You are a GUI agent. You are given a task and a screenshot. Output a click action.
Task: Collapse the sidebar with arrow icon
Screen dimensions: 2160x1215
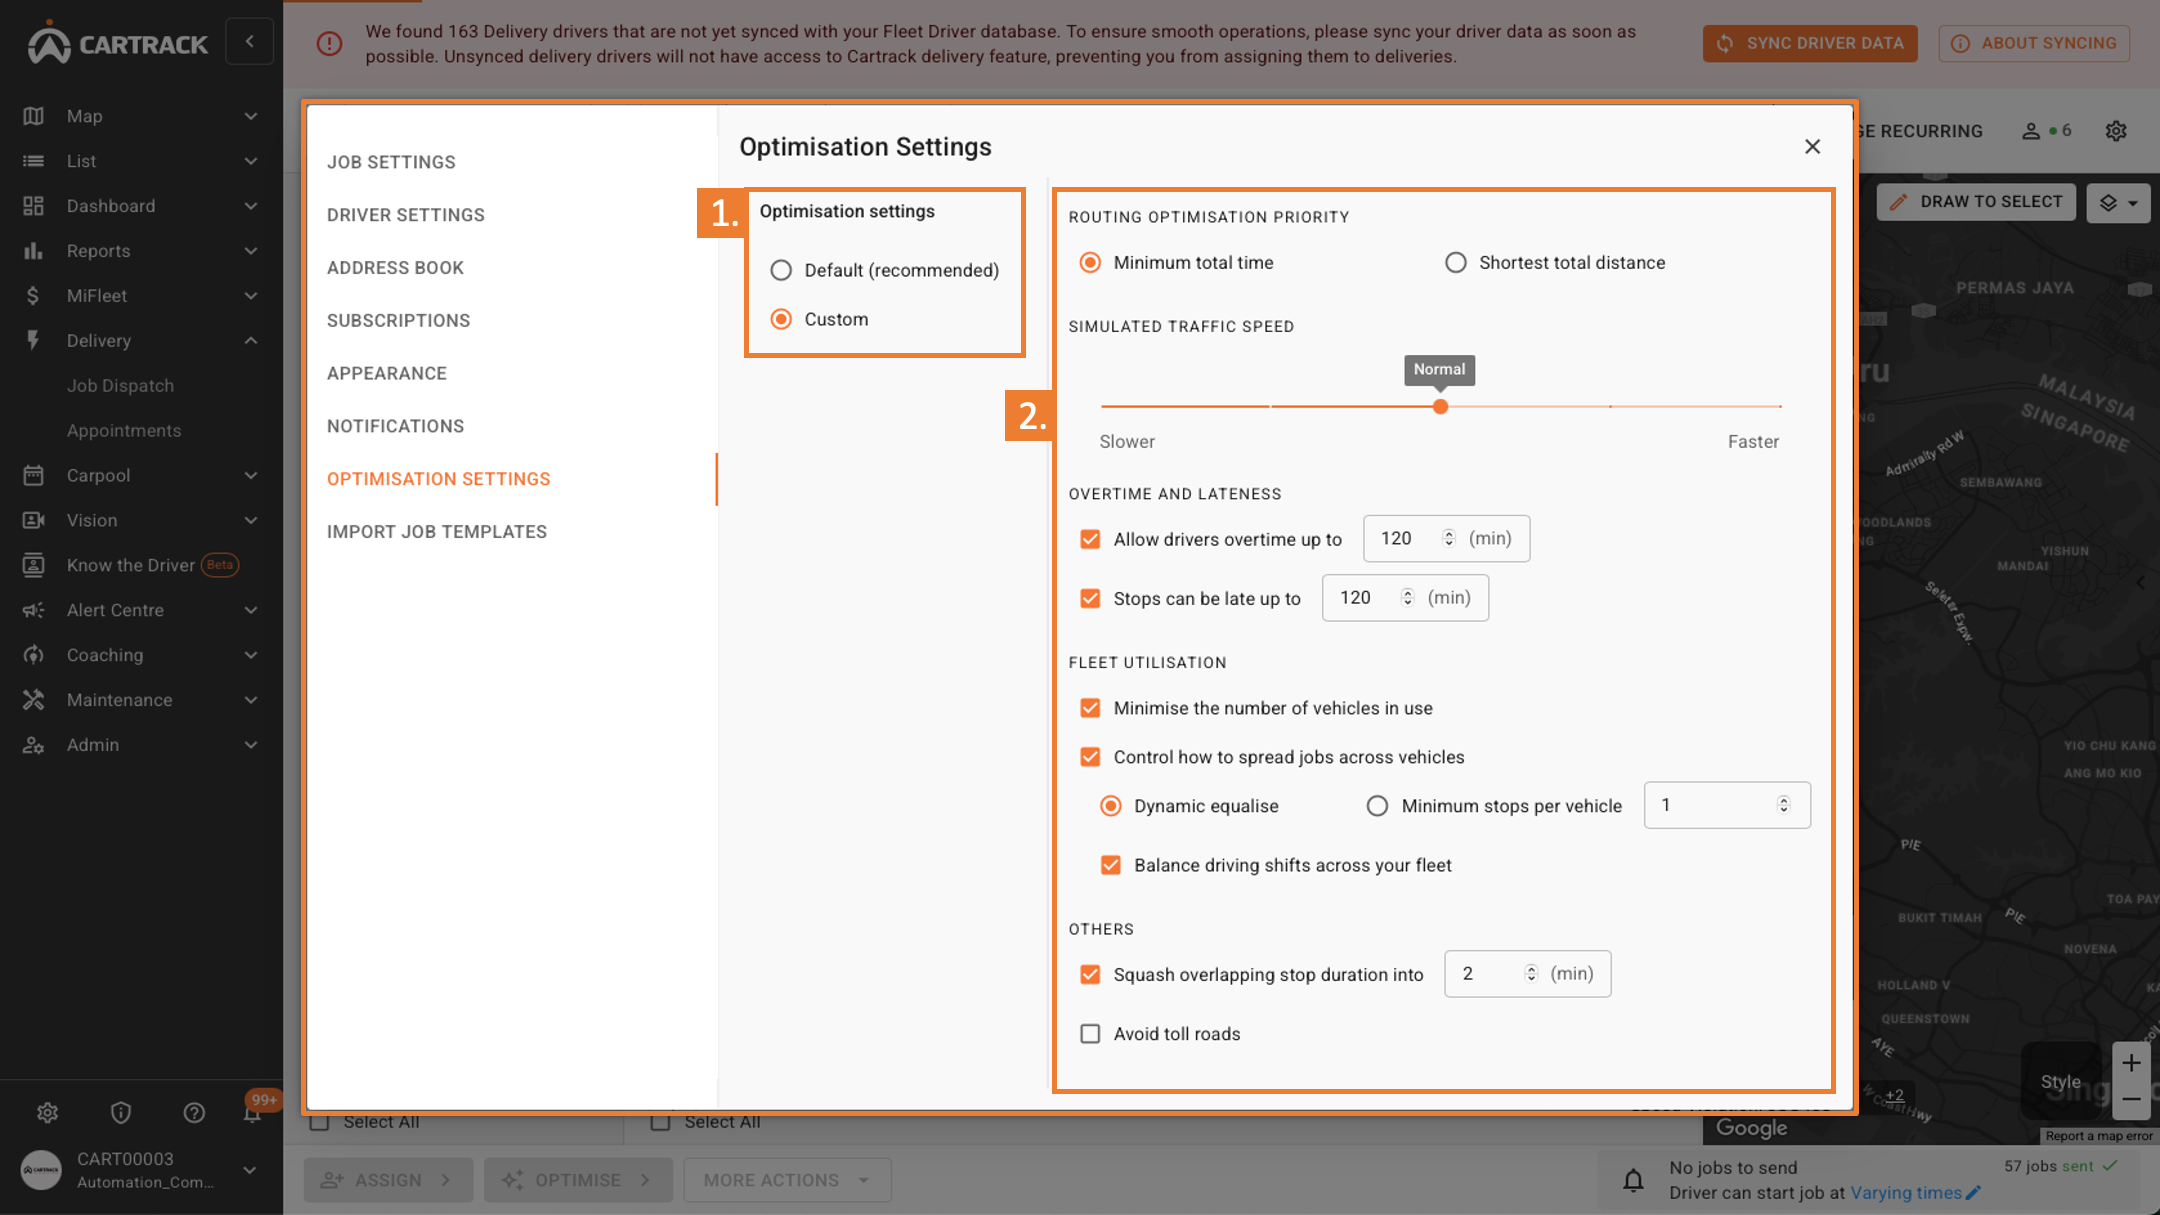point(250,42)
